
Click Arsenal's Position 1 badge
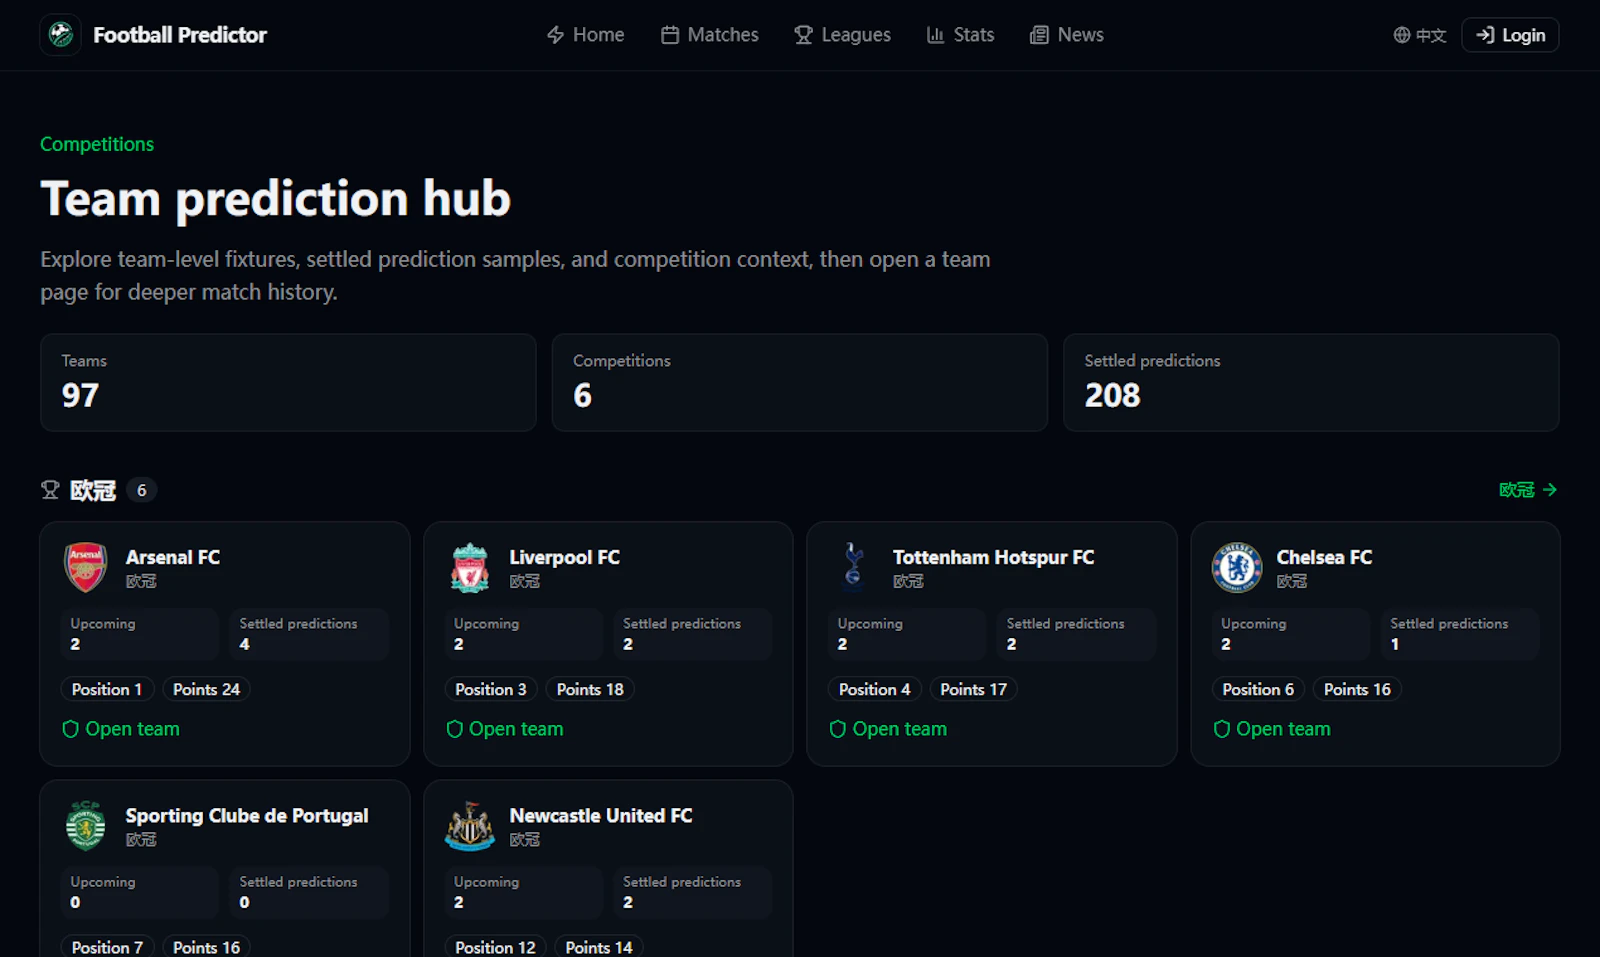107,689
